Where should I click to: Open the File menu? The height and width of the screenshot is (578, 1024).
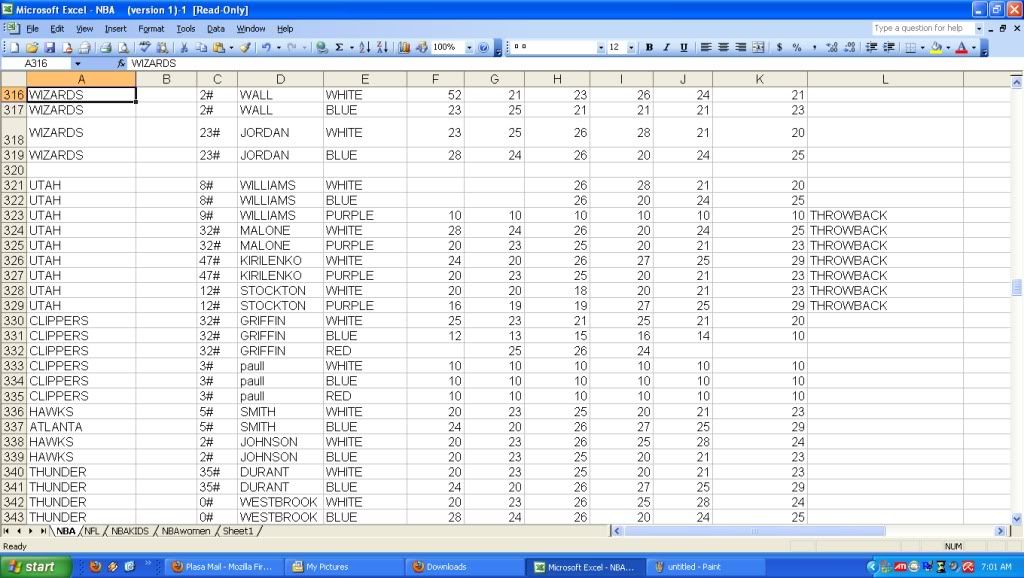click(32, 29)
